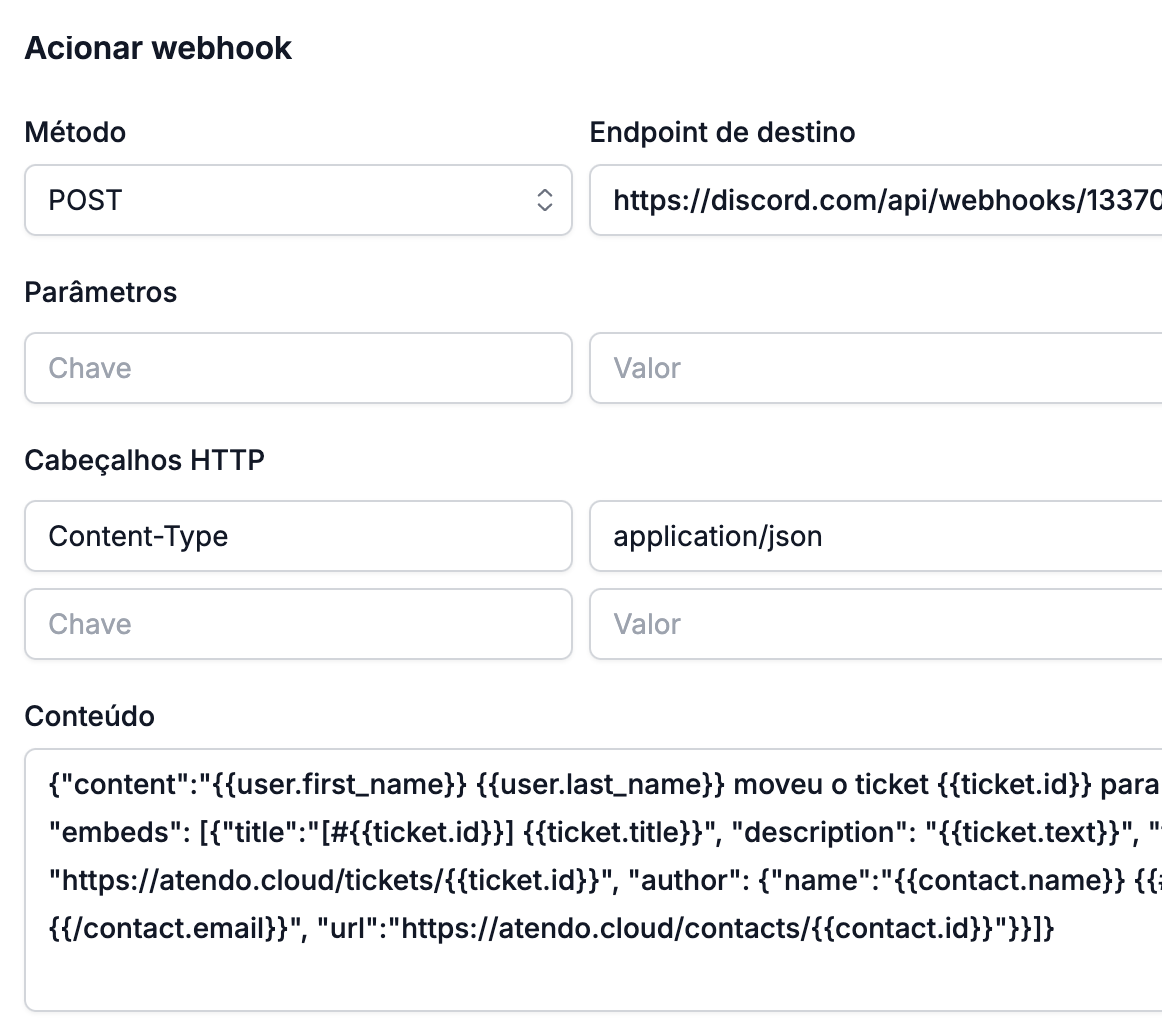Viewport: 1162px width, 1034px height.
Task: Click the up-down chevron icon in Método
Action: (x=545, y=200)
